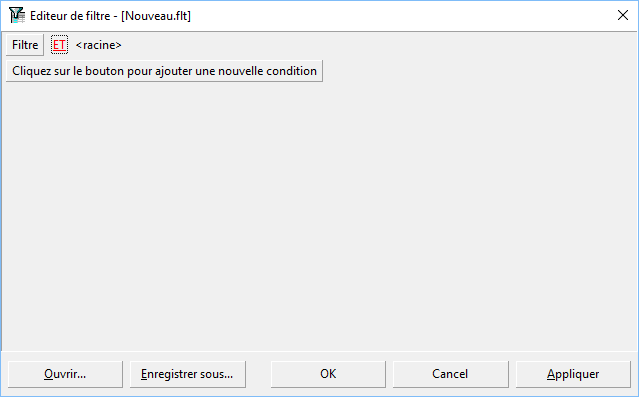The width and height of the screenshot is (639, 397).
Task: Dismiss the dialog with Cancel
Action: pos(450,374)
